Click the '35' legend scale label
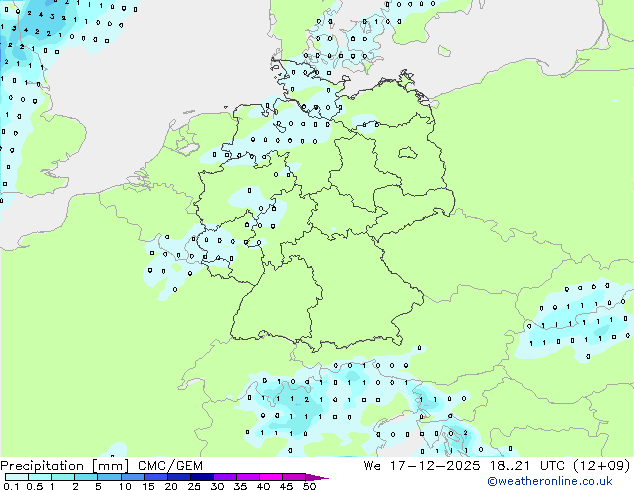Image resolution: width=634 pixels, height=490 pixels. point(240,486)
